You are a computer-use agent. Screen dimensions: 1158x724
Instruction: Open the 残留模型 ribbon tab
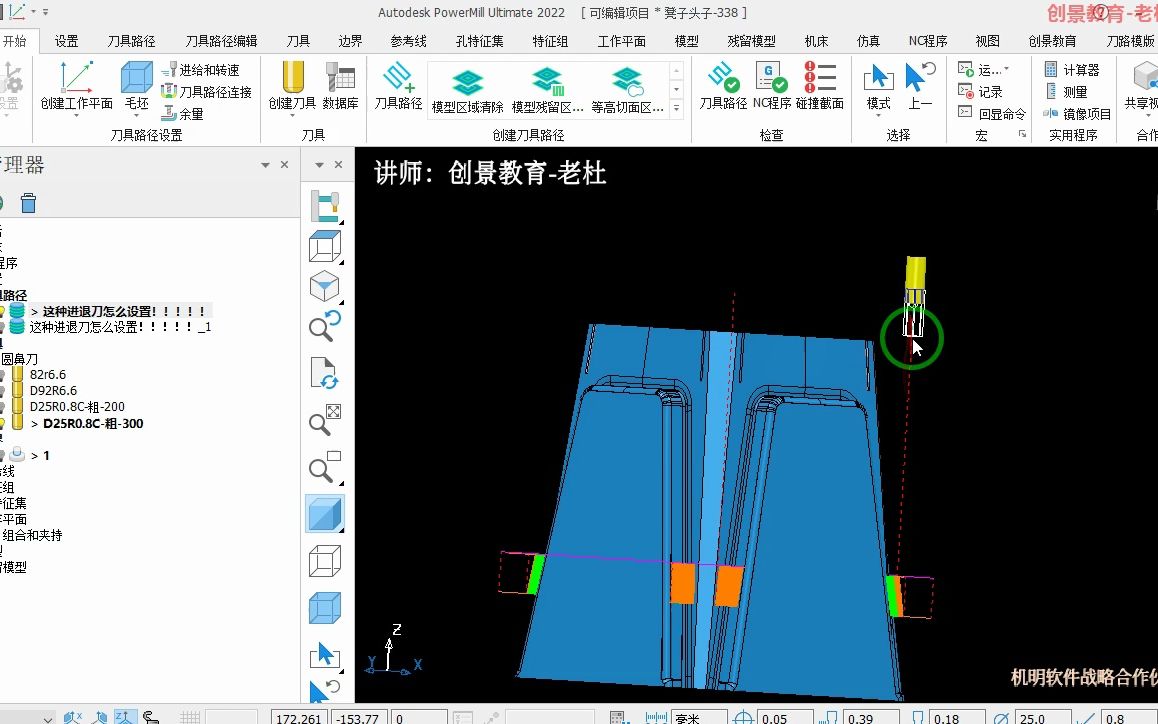tap(753, 41)
